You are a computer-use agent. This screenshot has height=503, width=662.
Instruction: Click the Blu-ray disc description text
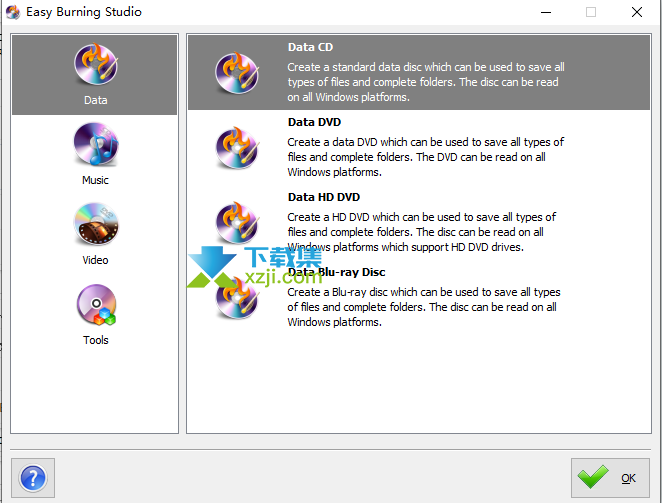coord(424,307)
